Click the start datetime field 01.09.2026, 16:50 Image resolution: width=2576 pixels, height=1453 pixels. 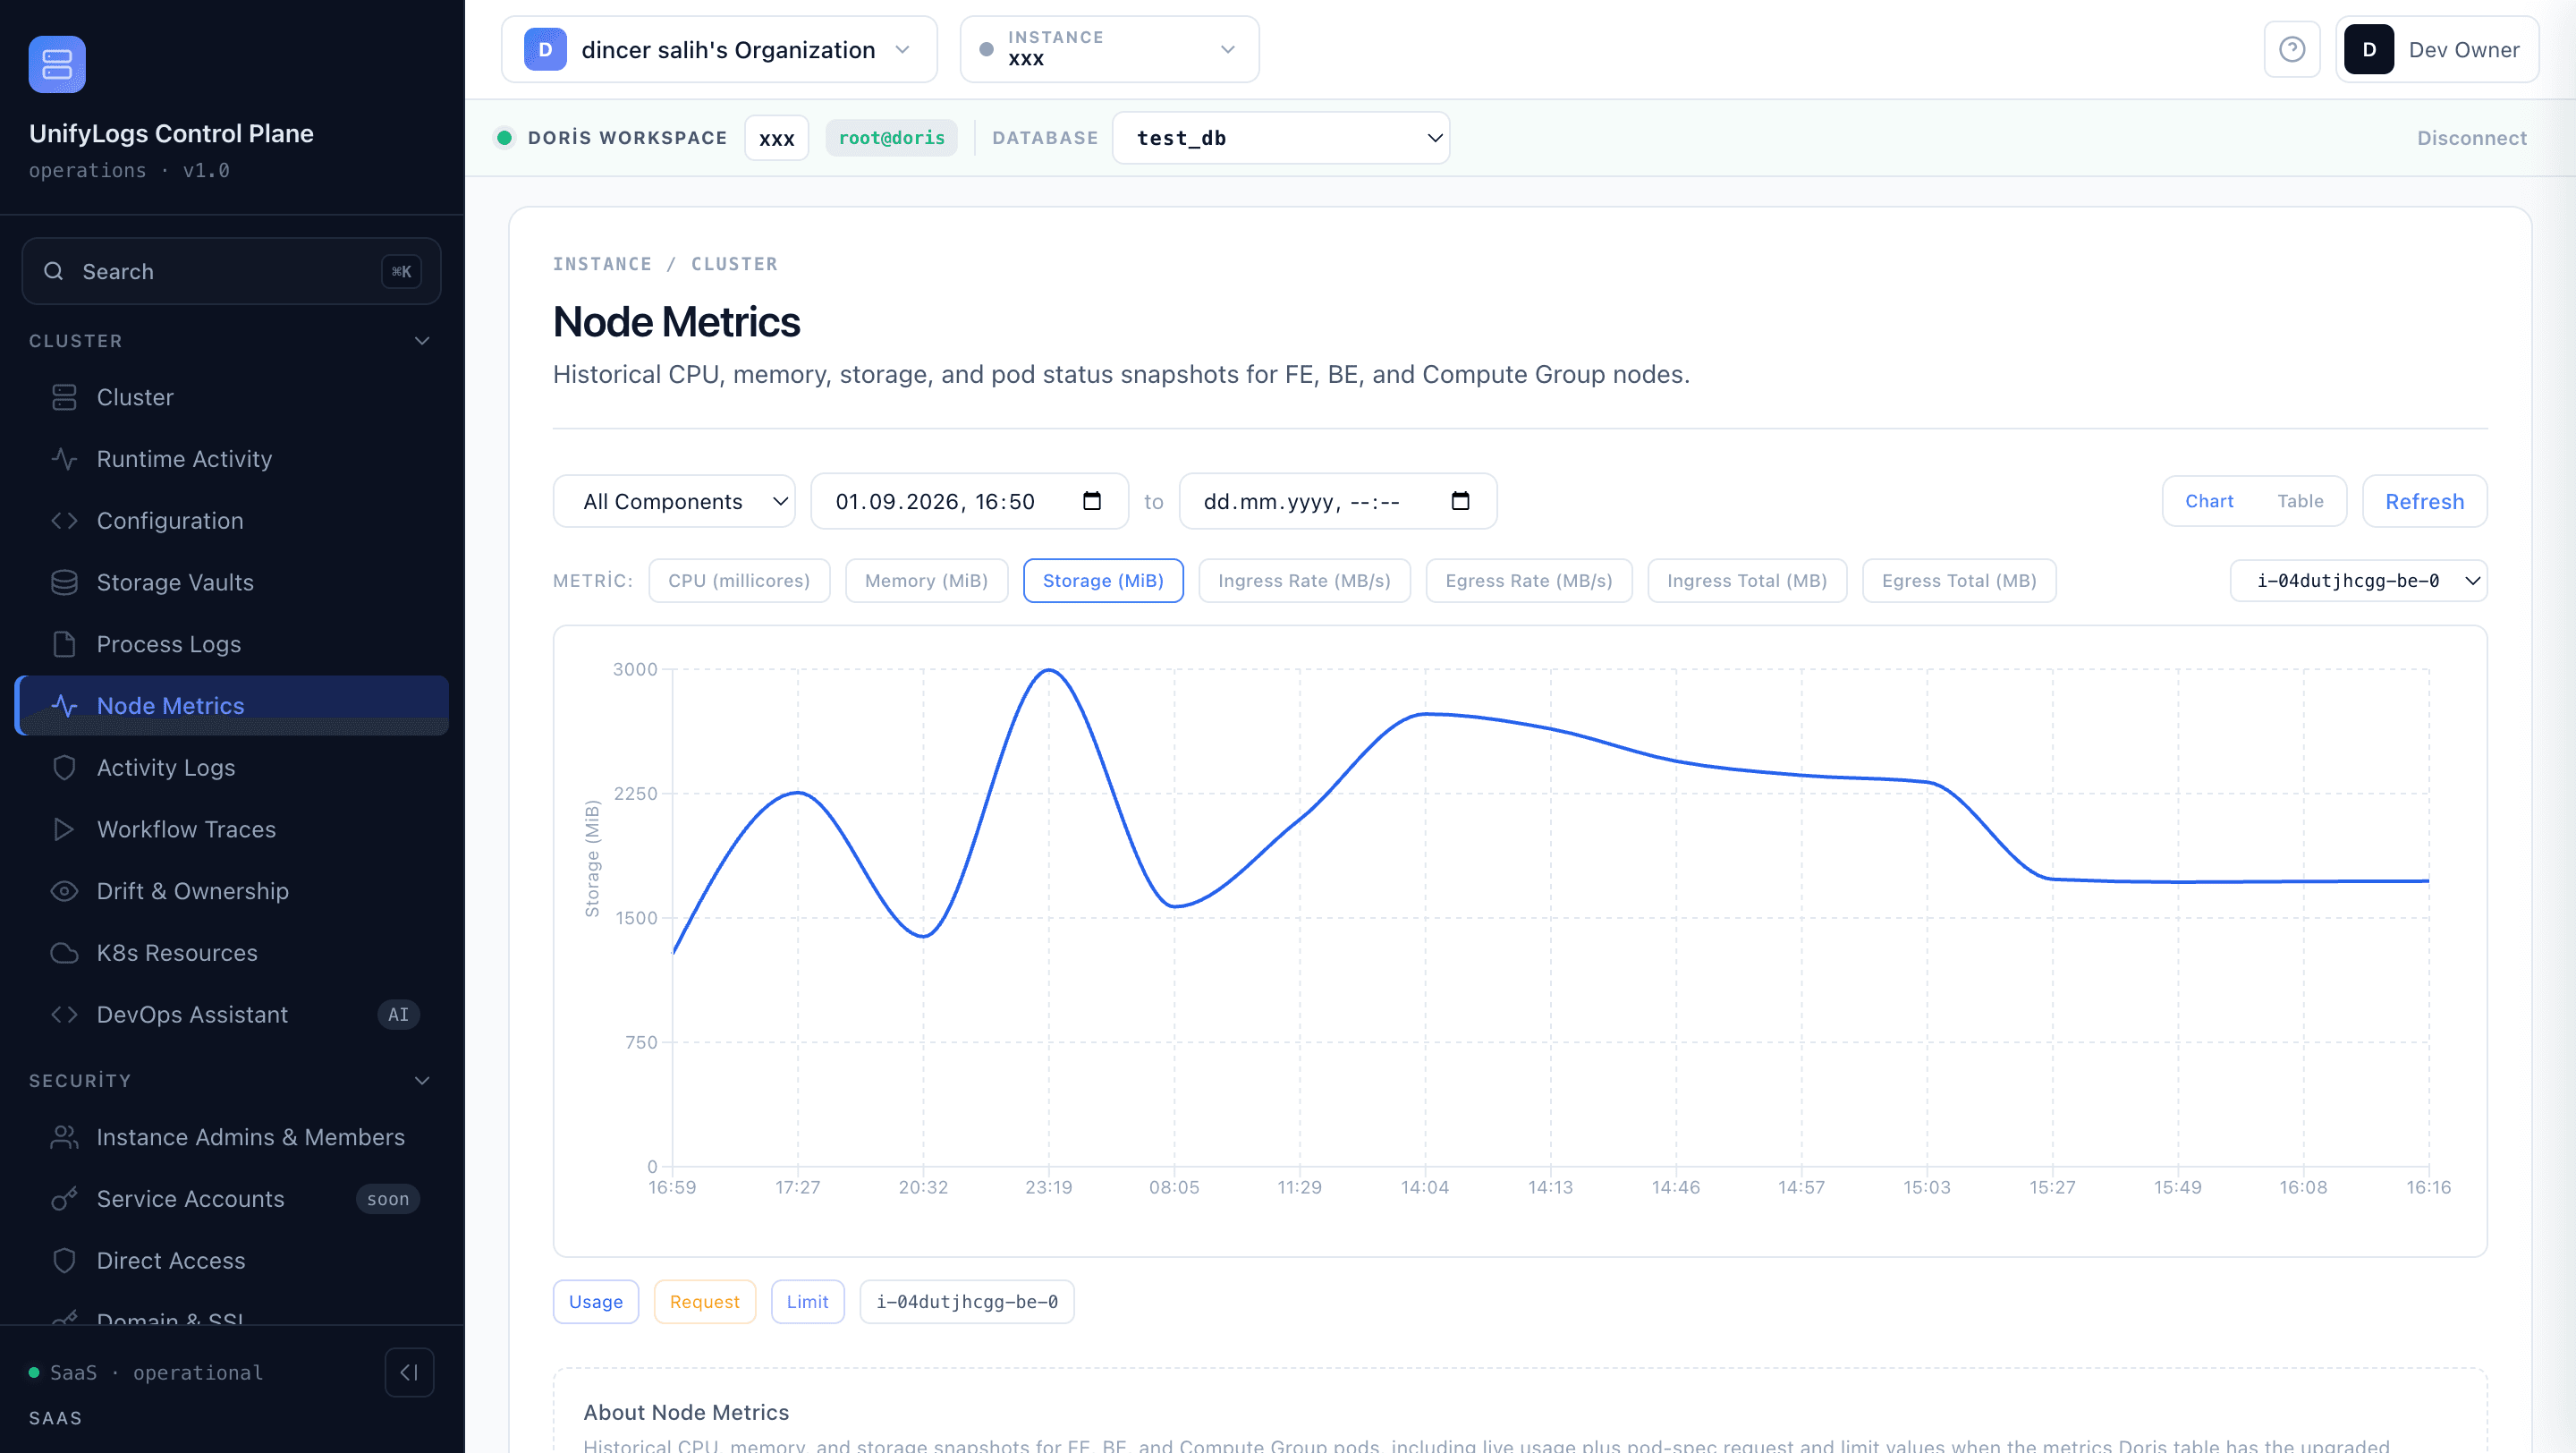point(969,501)
